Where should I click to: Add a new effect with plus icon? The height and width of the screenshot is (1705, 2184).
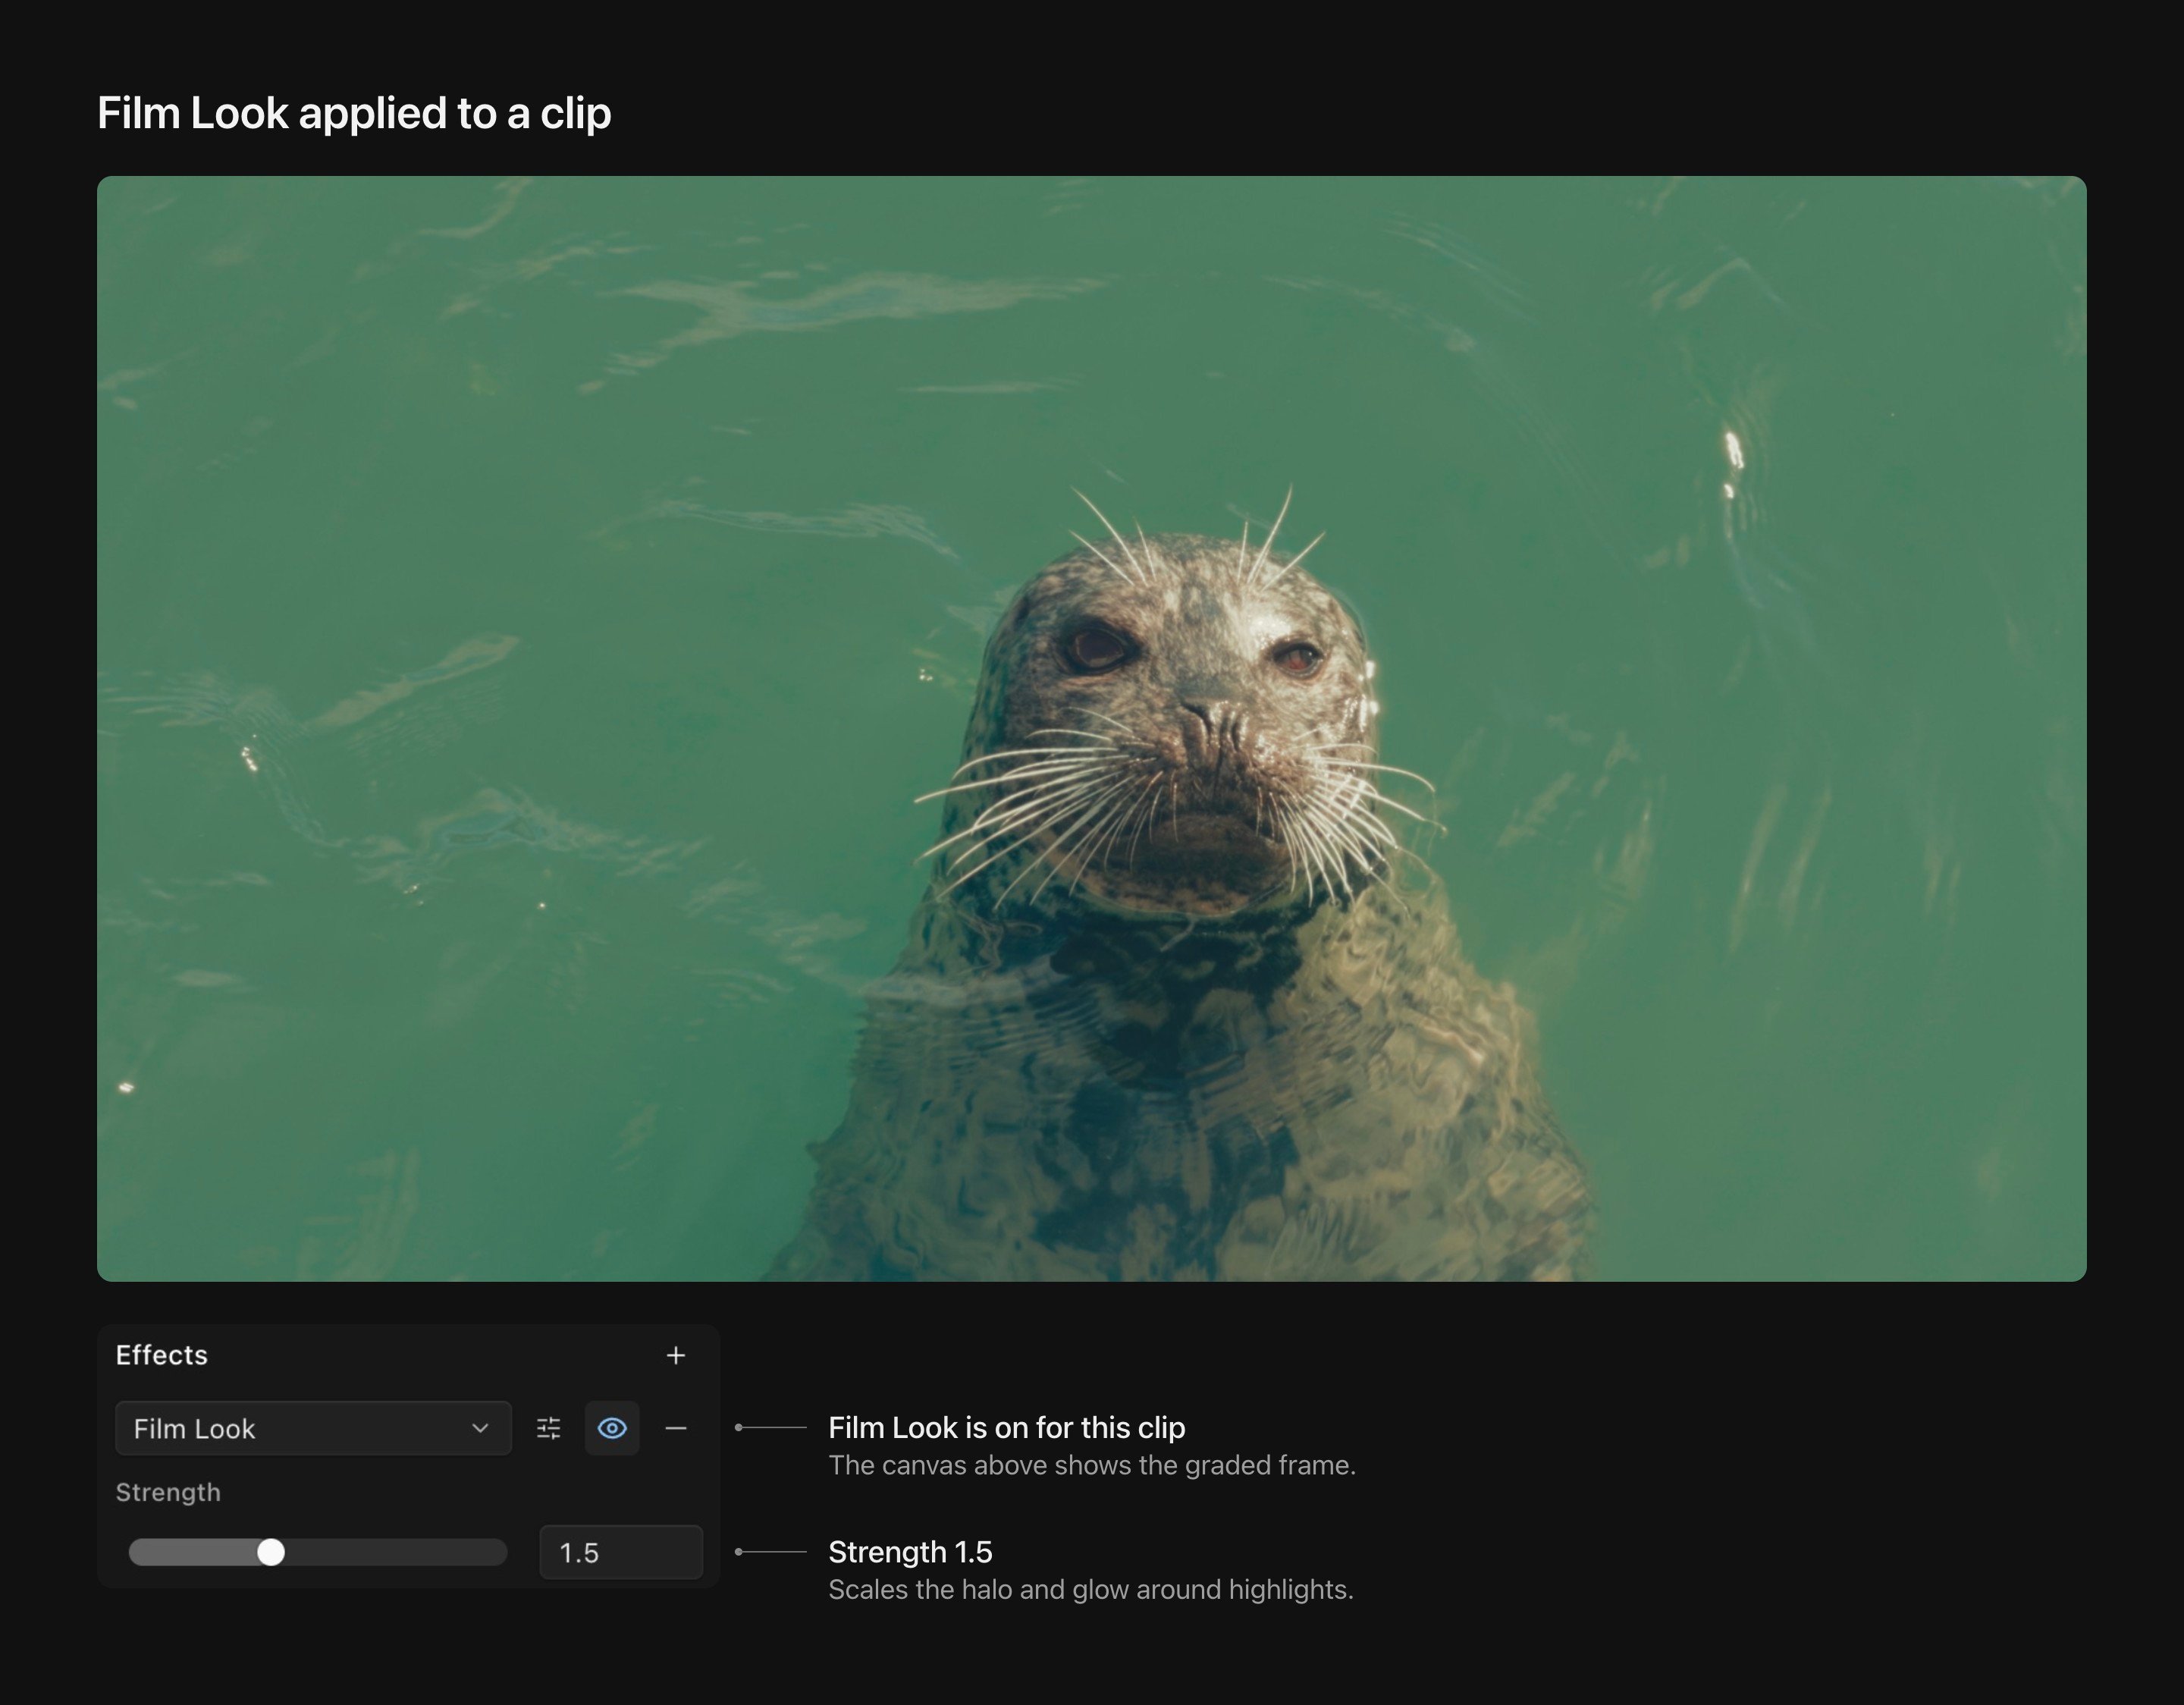676,1355
